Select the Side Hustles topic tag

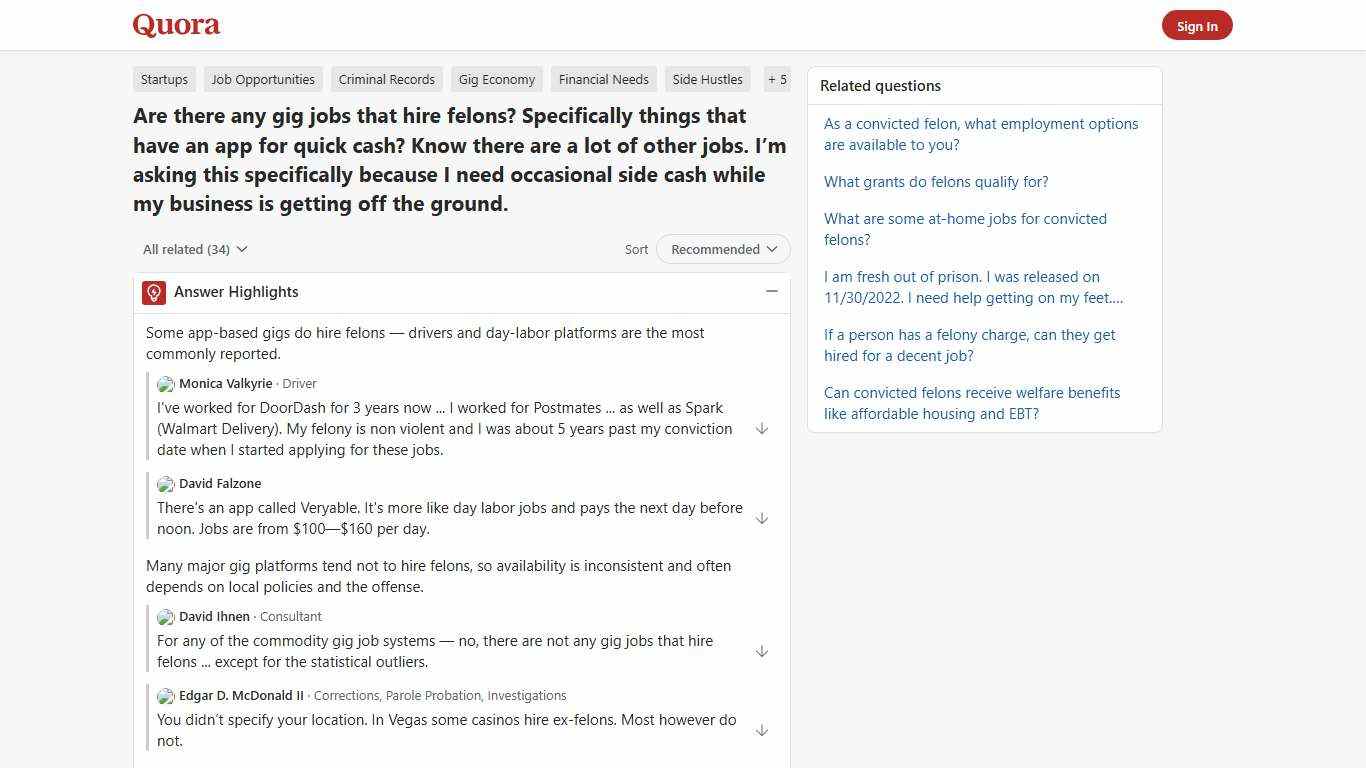pyautogui.click(x=707, y=79)
